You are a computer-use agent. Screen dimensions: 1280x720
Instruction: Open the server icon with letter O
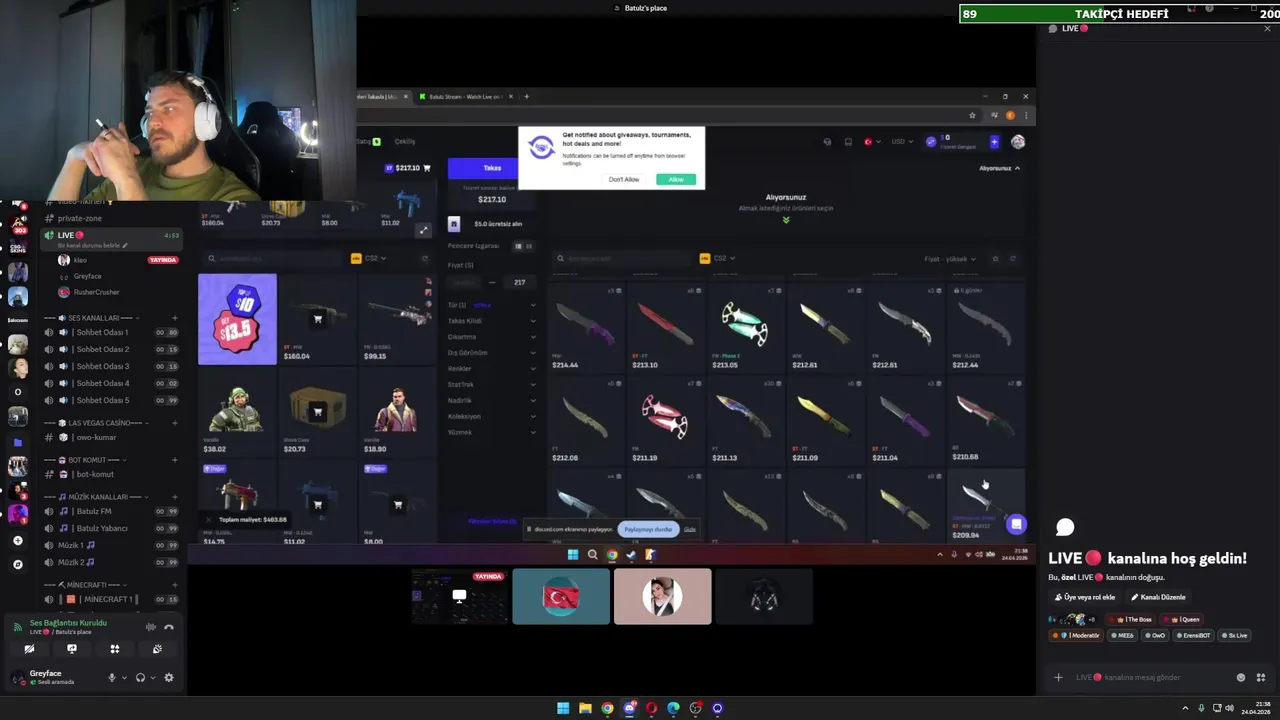coord(17,392)
